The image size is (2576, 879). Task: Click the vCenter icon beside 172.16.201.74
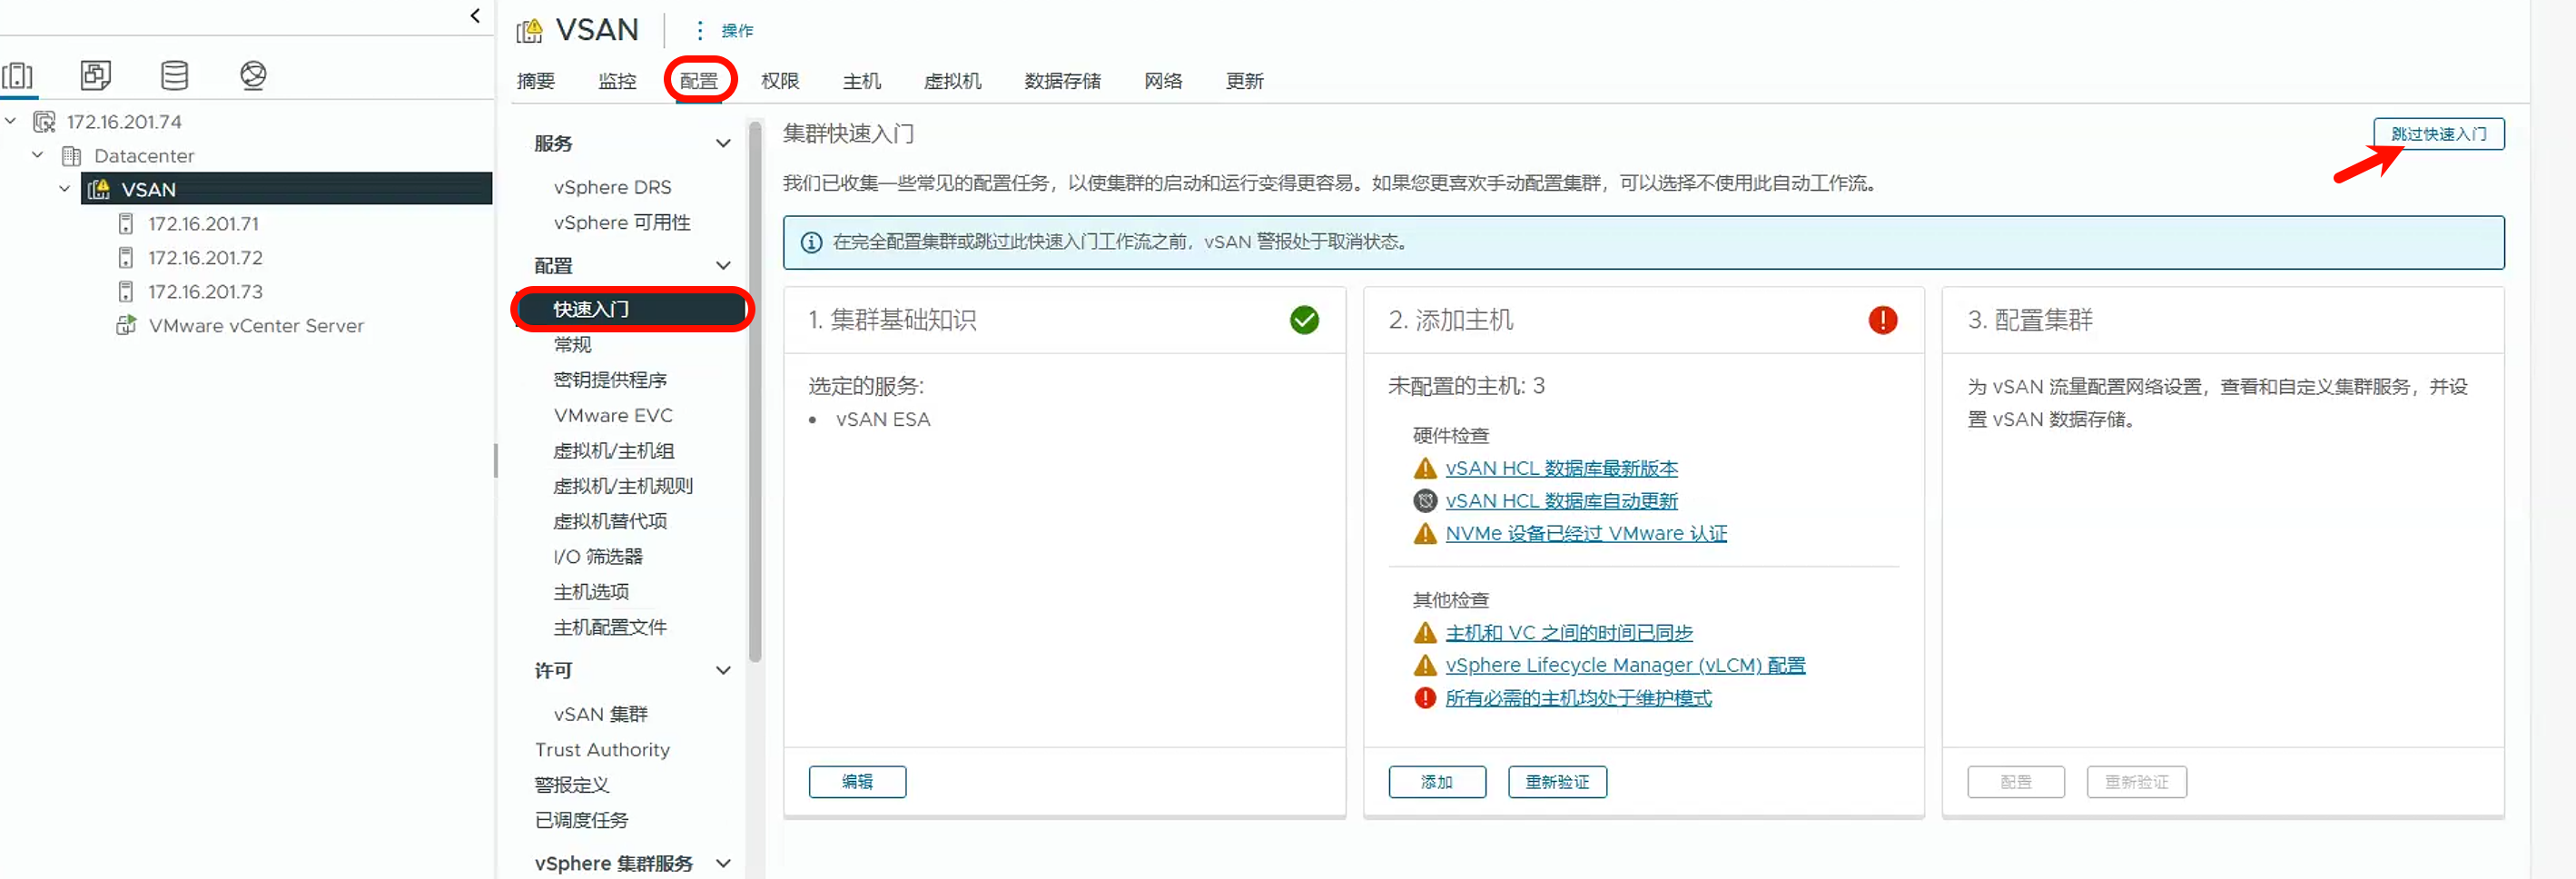pyautogui.click(x=44, y=122)
